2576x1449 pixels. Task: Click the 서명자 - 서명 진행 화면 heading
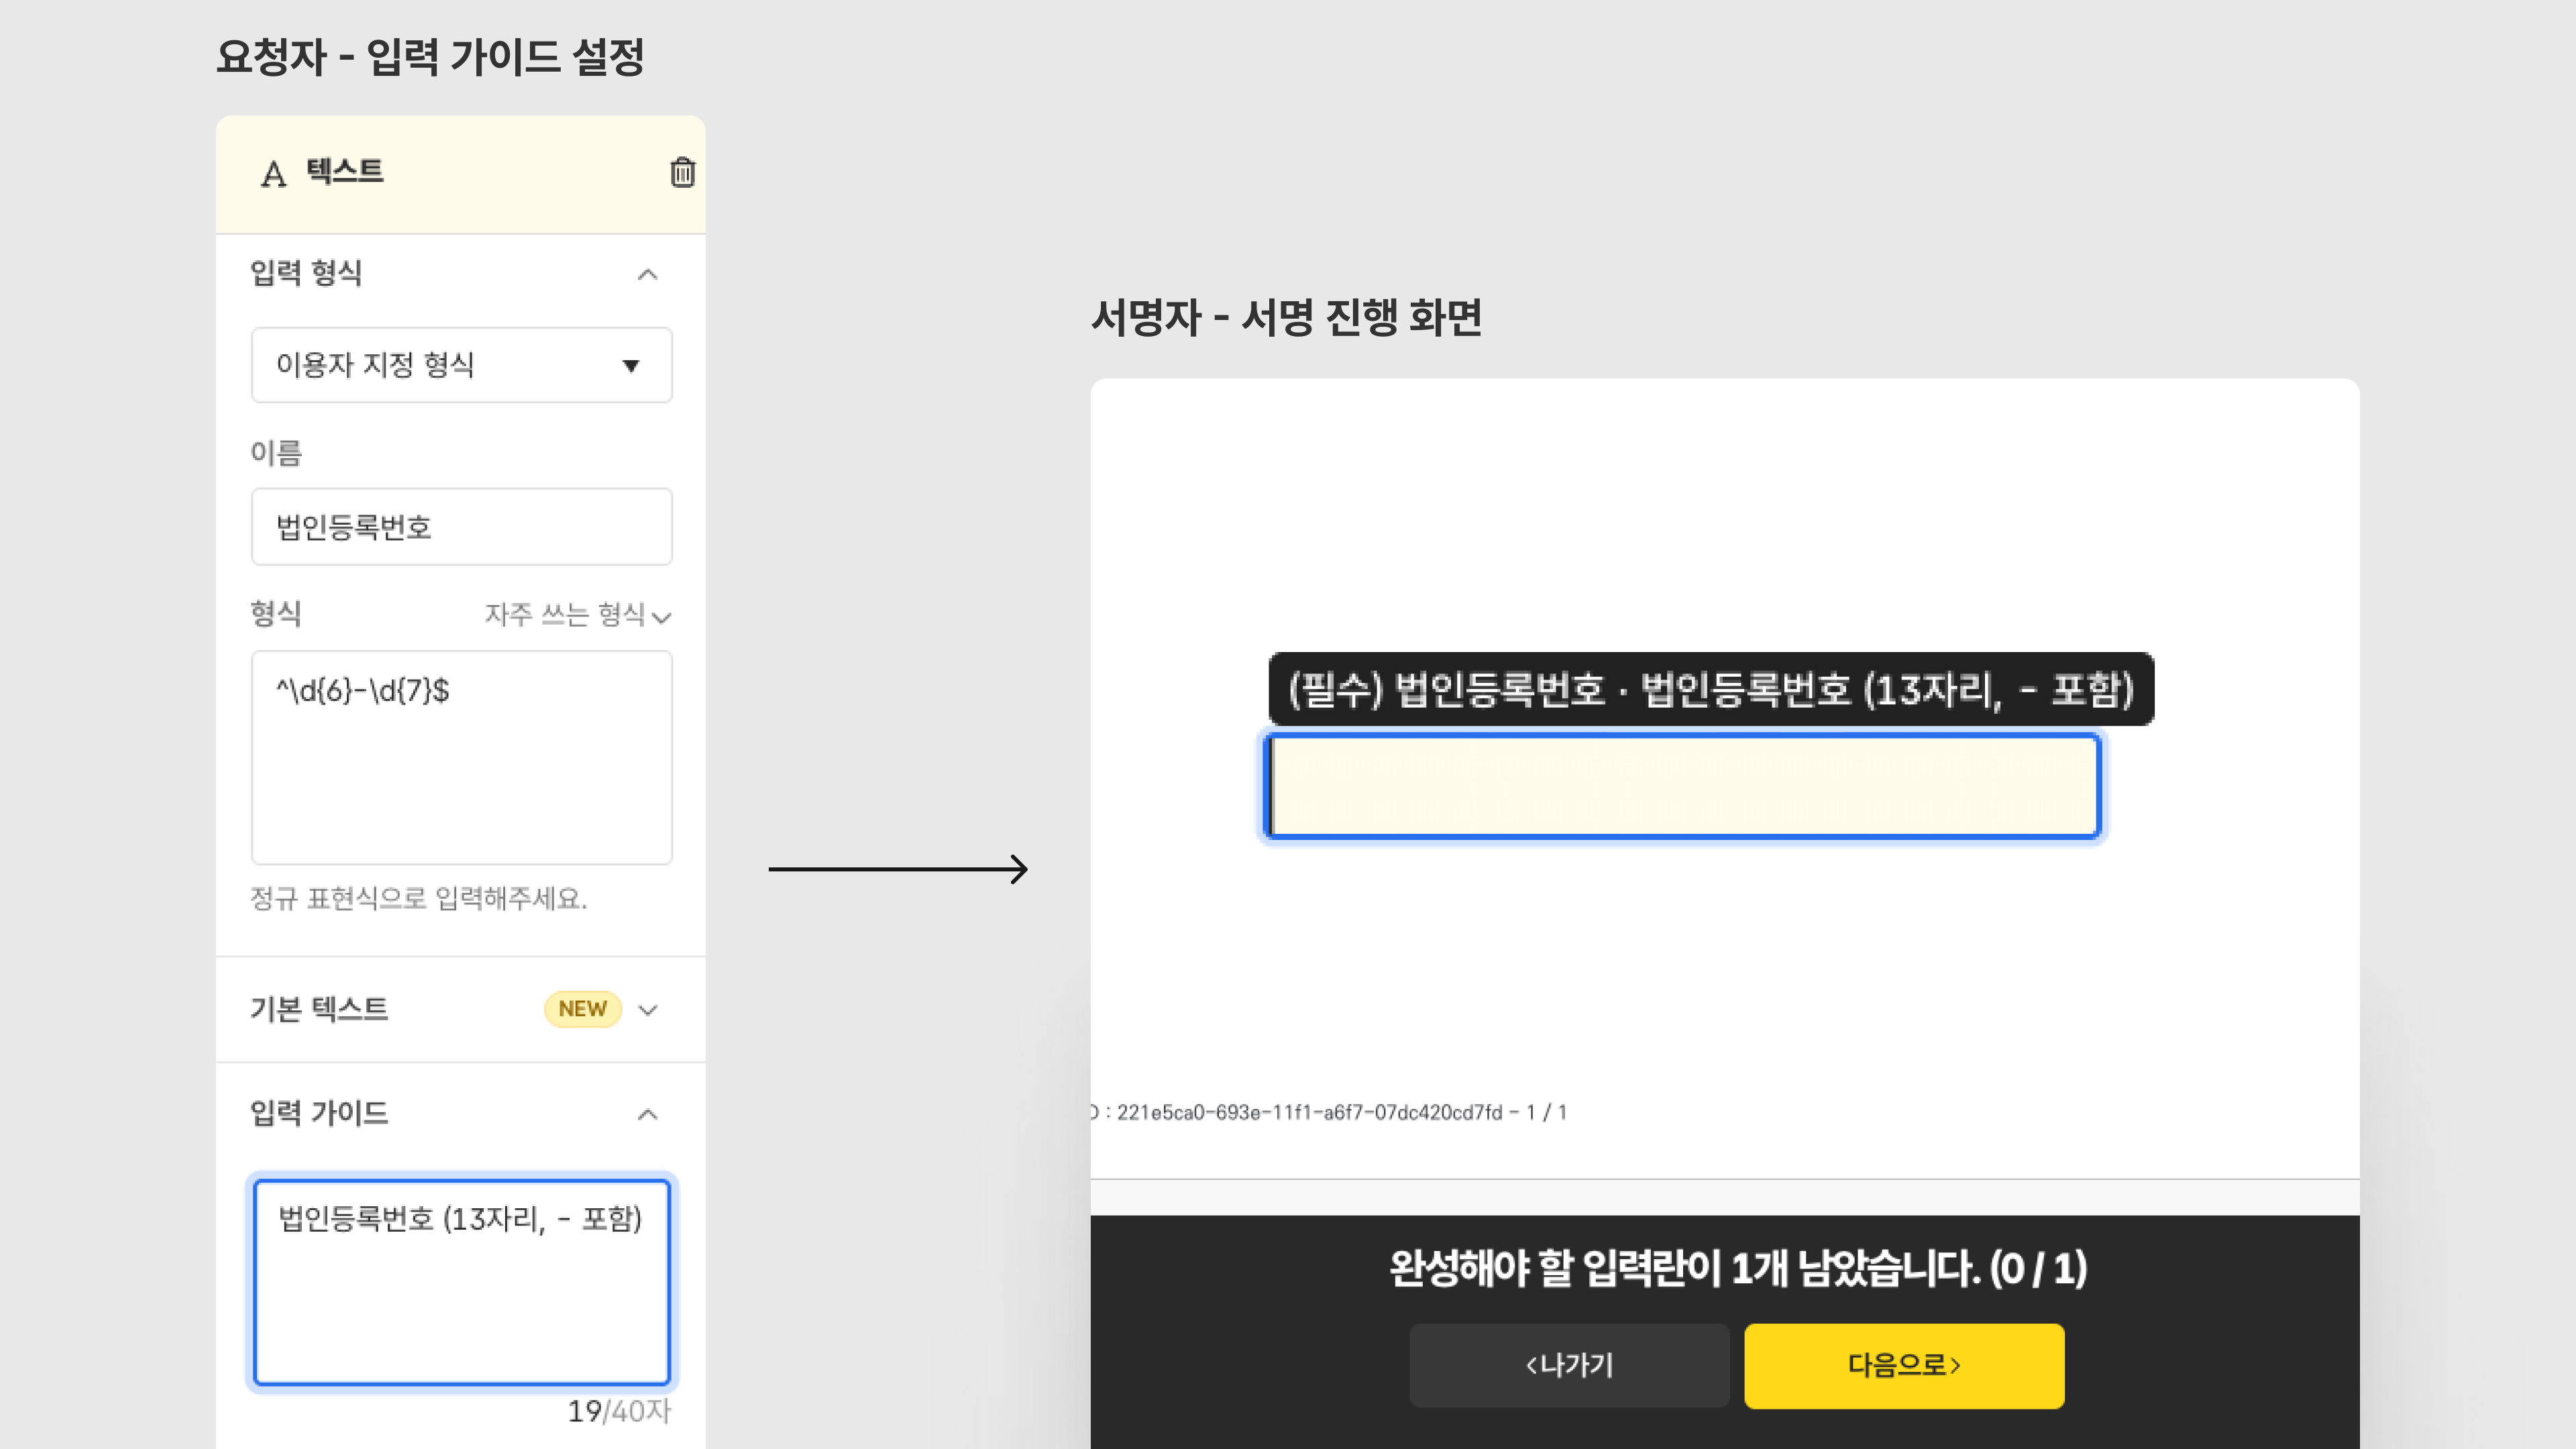click(x=1286, y=317)
